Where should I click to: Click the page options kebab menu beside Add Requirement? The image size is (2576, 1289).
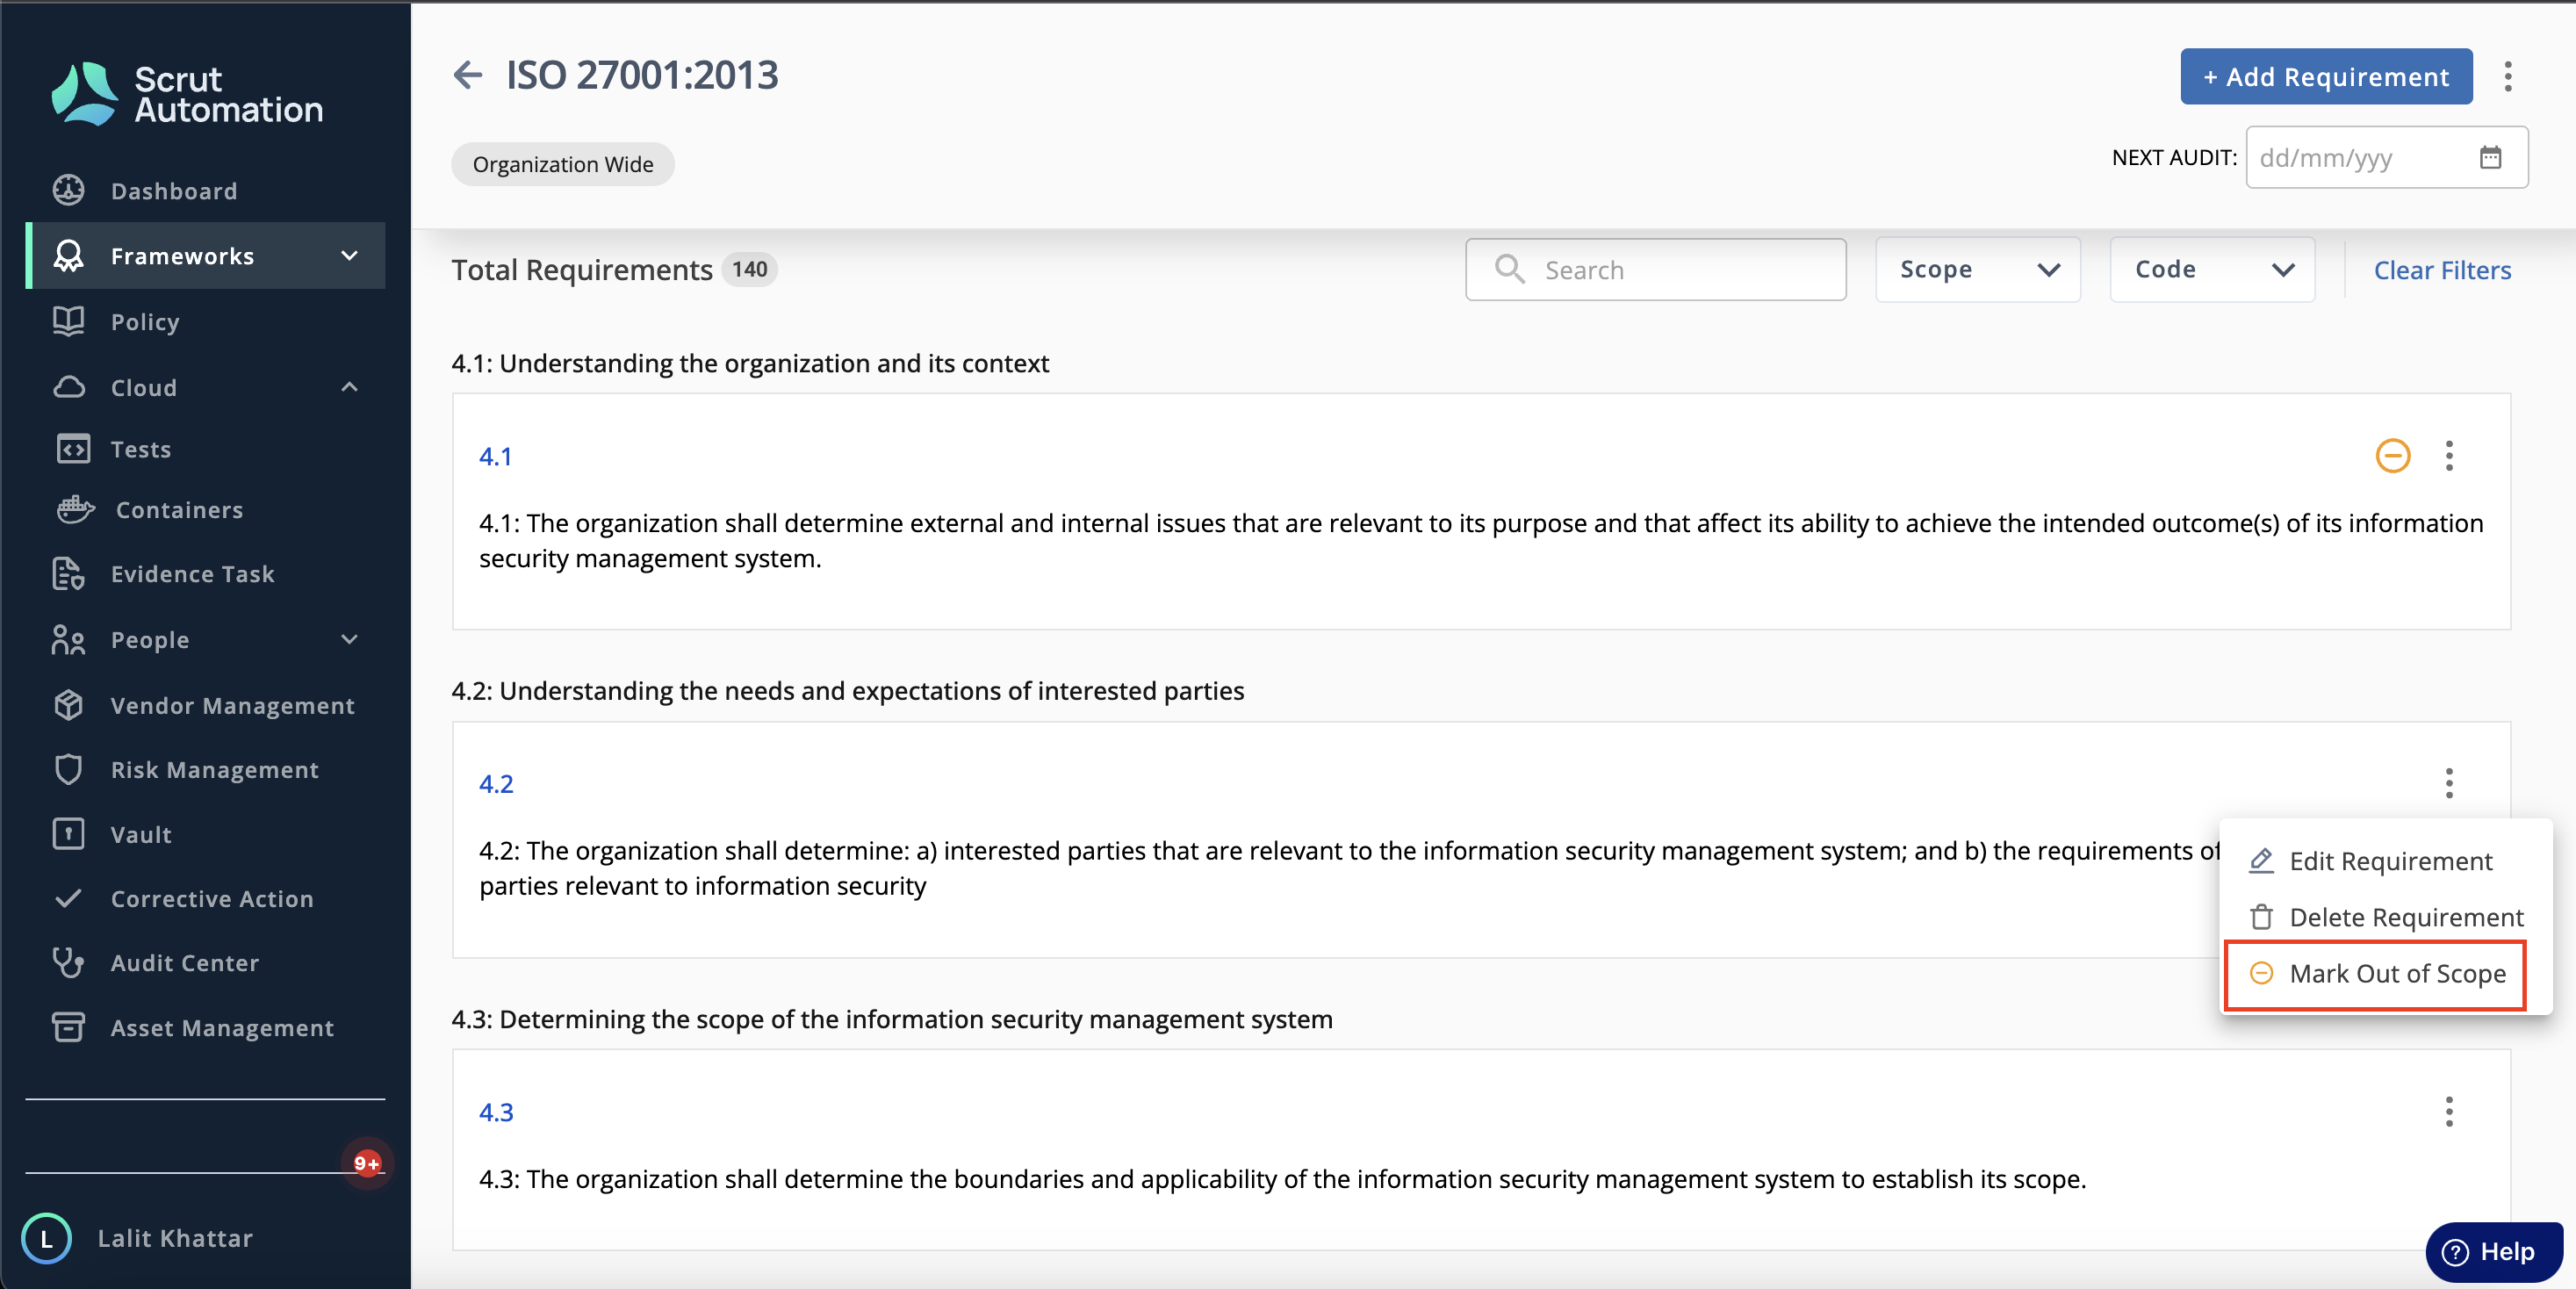(2508, 76)
